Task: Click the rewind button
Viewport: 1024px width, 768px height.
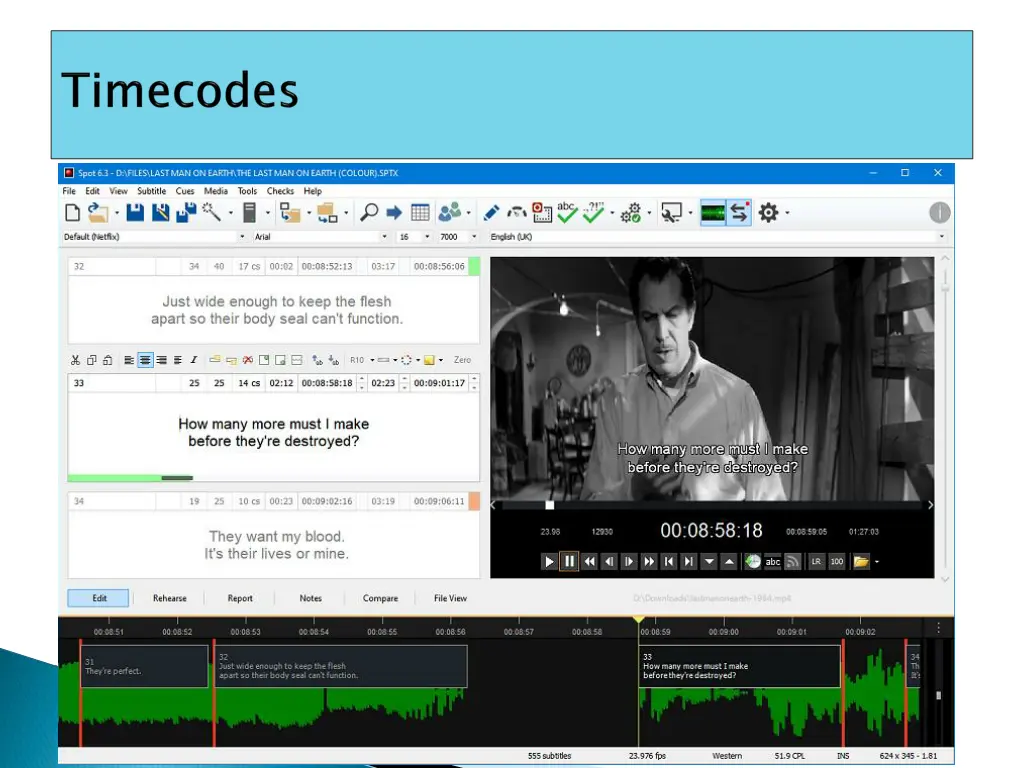Action: 590,562
